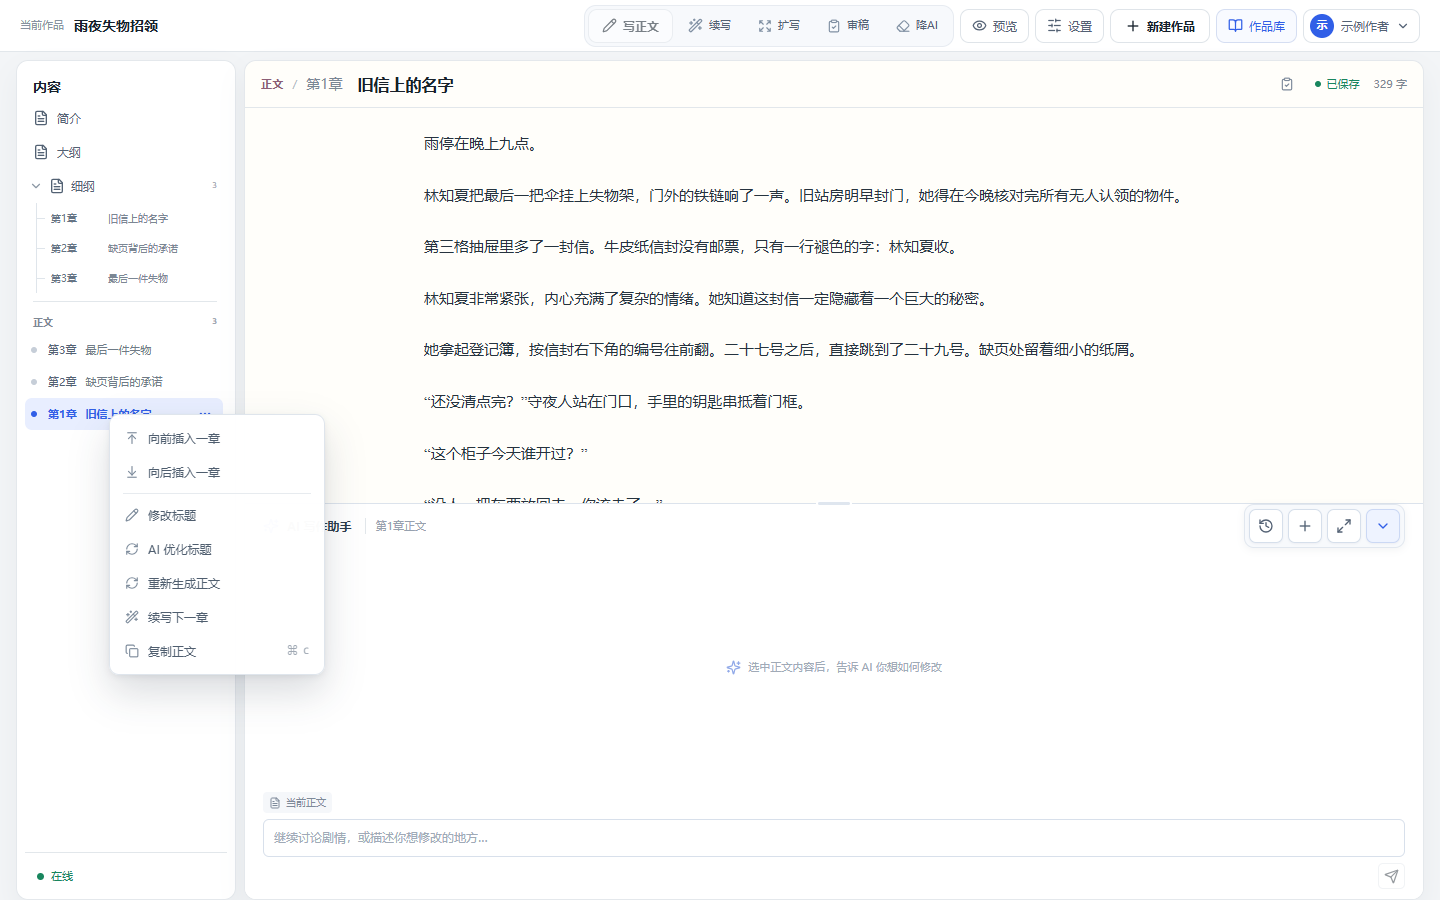This screenshot has height=900, width=1440.
Task: Click the 329 字 word count
Action: click(1390, 84)
